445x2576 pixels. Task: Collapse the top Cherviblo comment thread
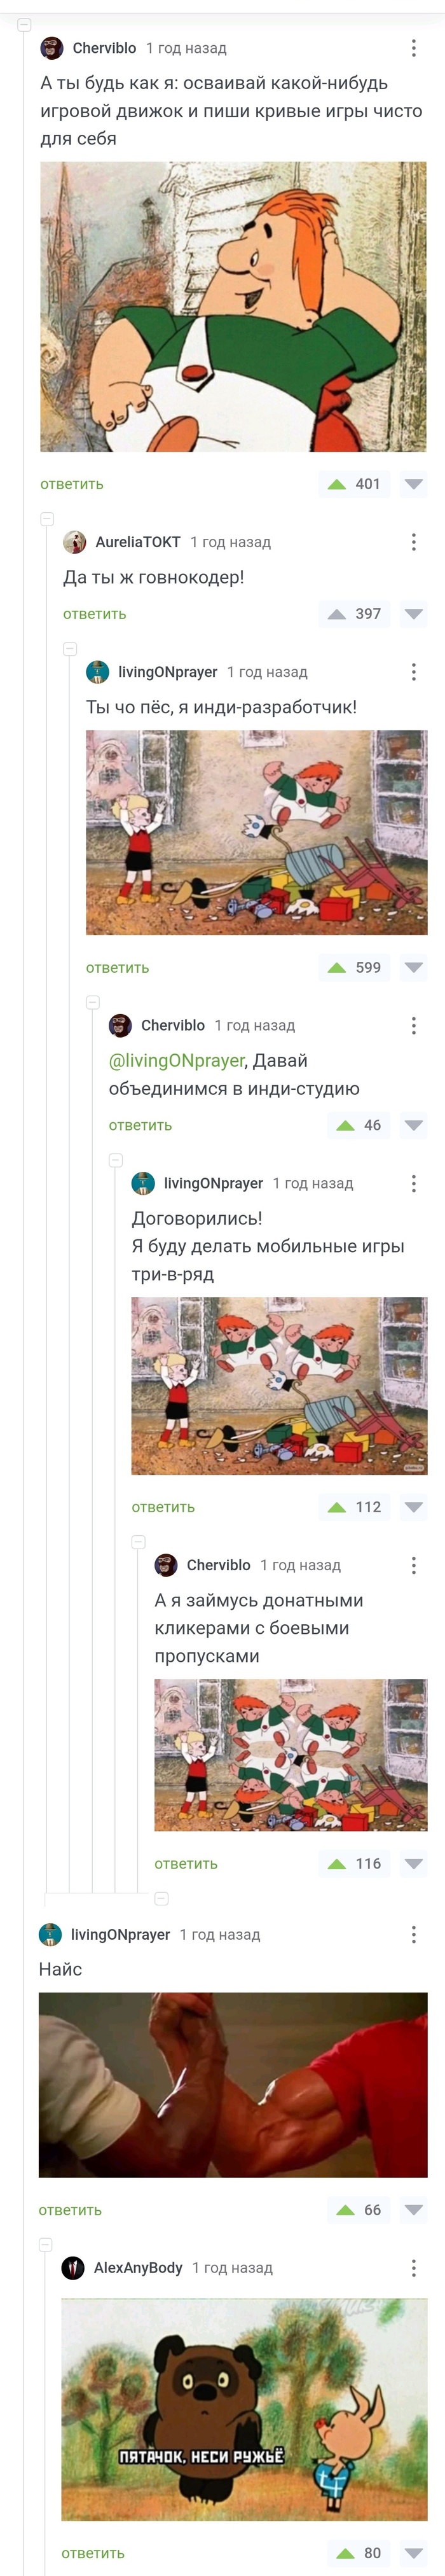tap(24, 24)
